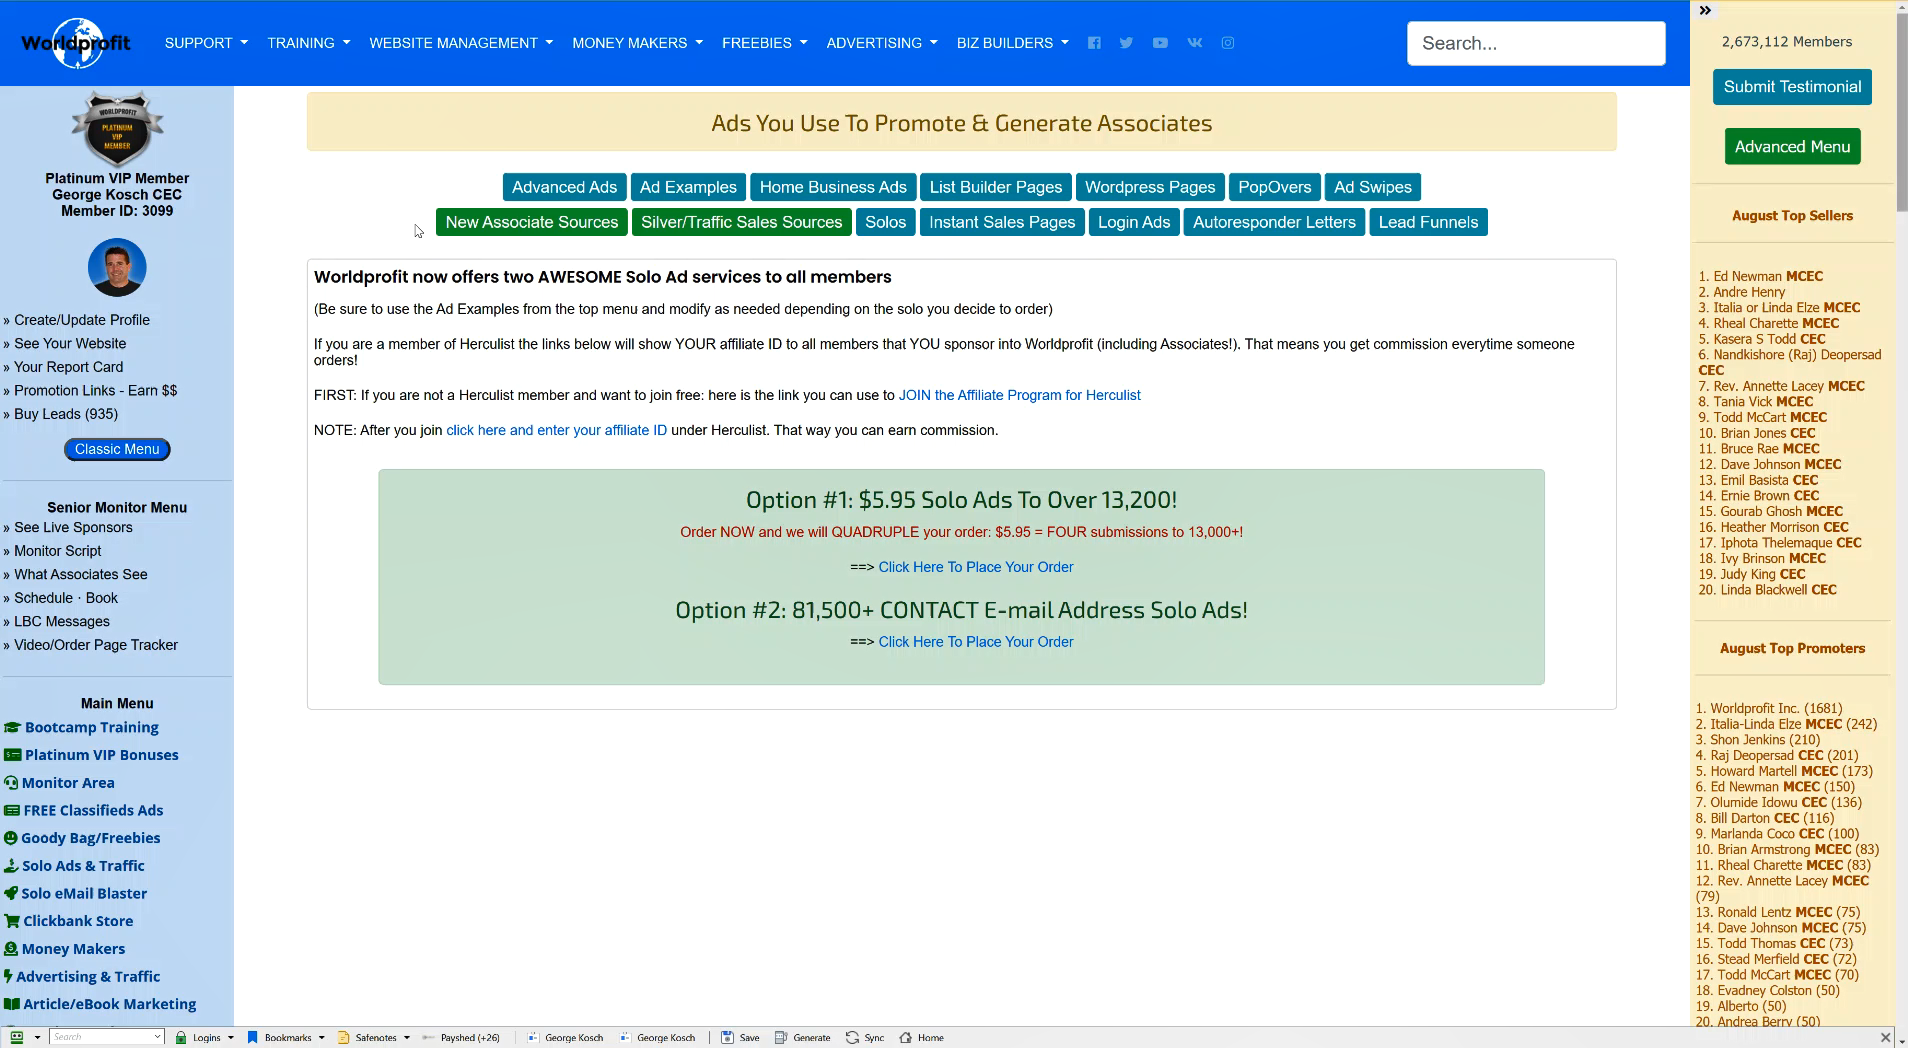
Task: Expand the MONEY MAKERS dropdown
Action: click(638, 43)
